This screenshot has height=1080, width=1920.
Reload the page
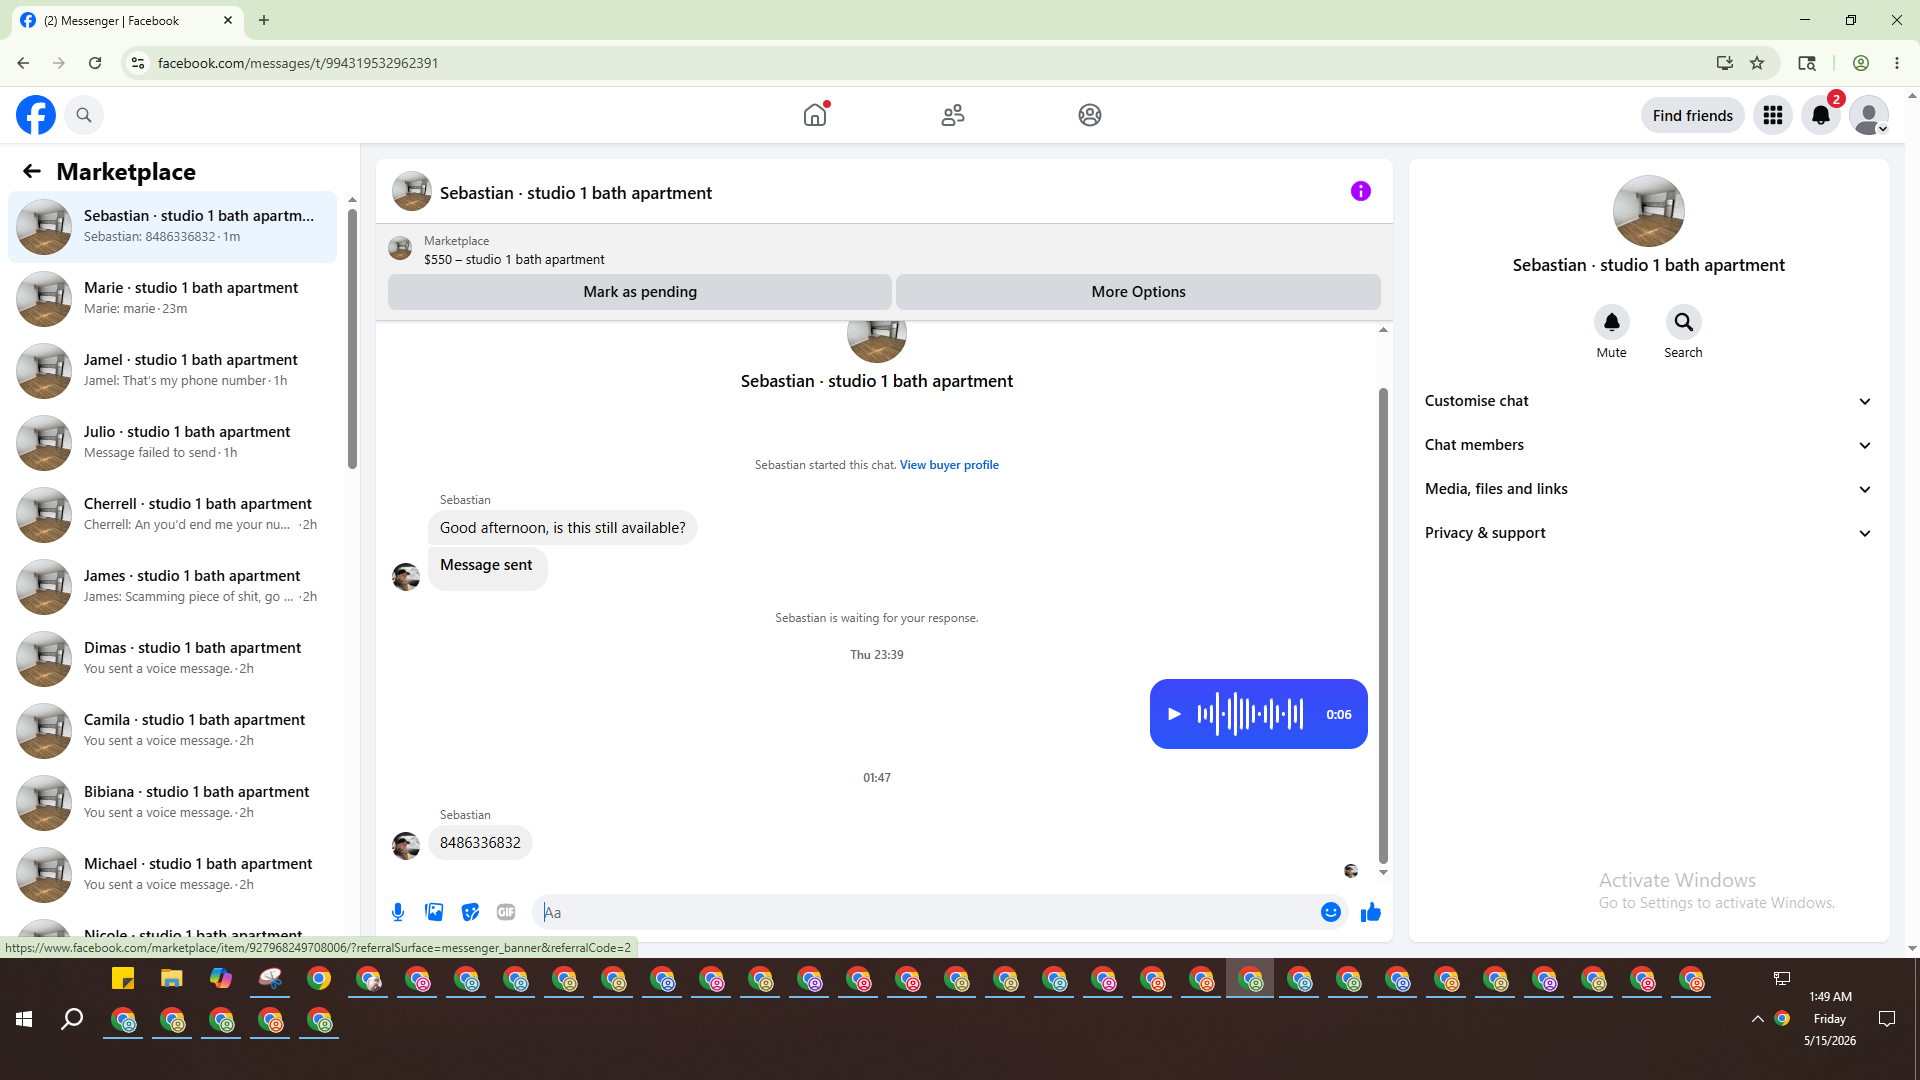95,63
